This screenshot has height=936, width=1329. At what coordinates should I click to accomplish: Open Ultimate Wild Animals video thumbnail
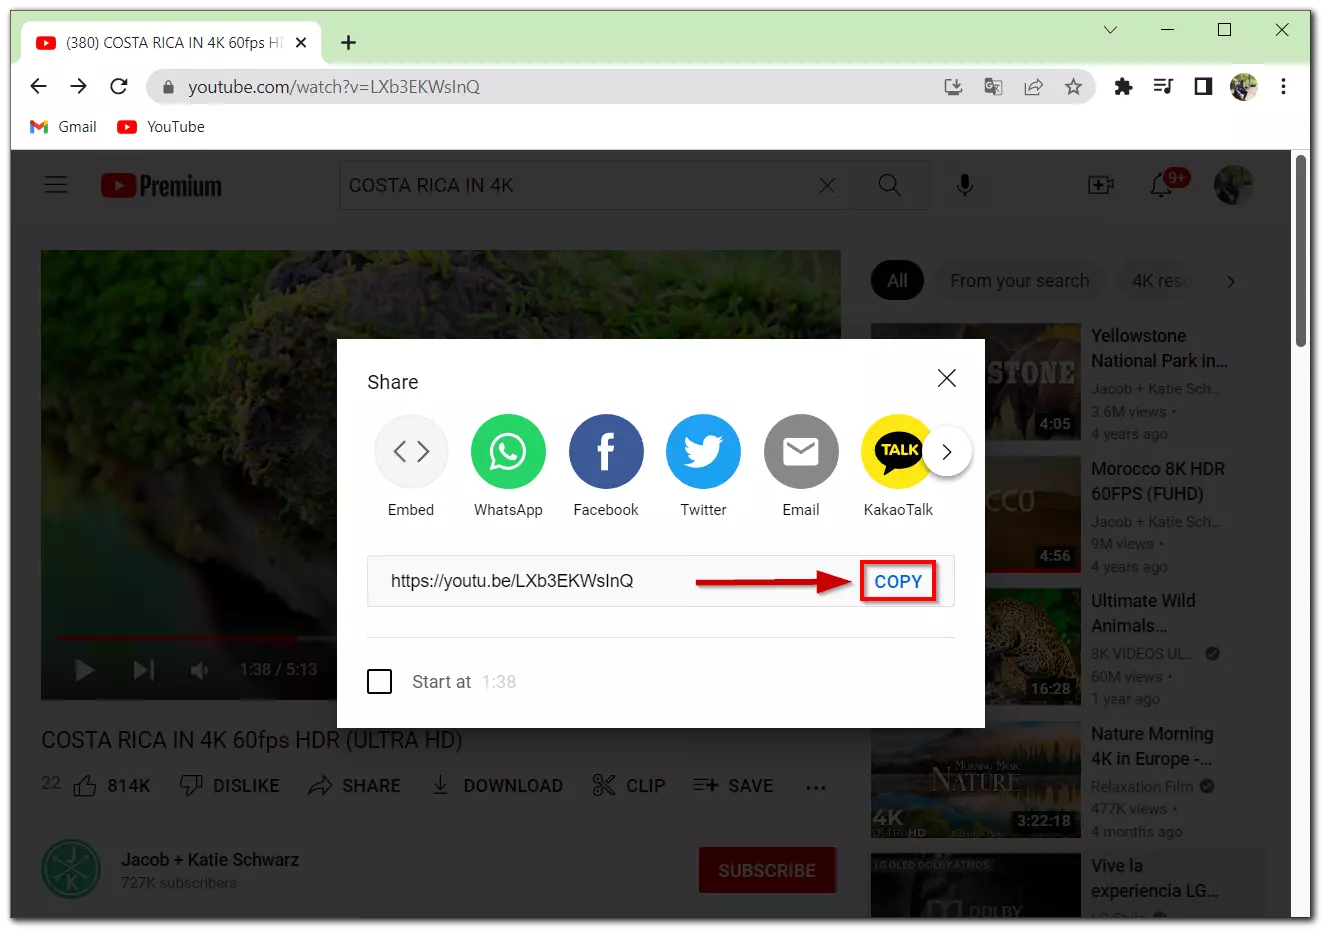976,646
